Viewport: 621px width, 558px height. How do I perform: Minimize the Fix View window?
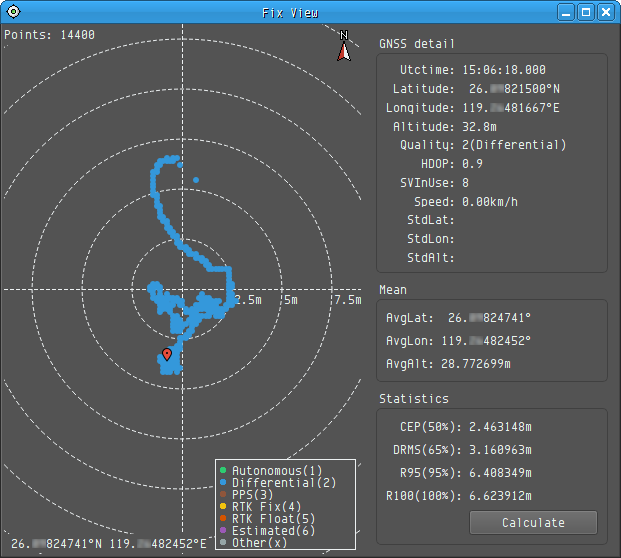(x=566, y=12)
